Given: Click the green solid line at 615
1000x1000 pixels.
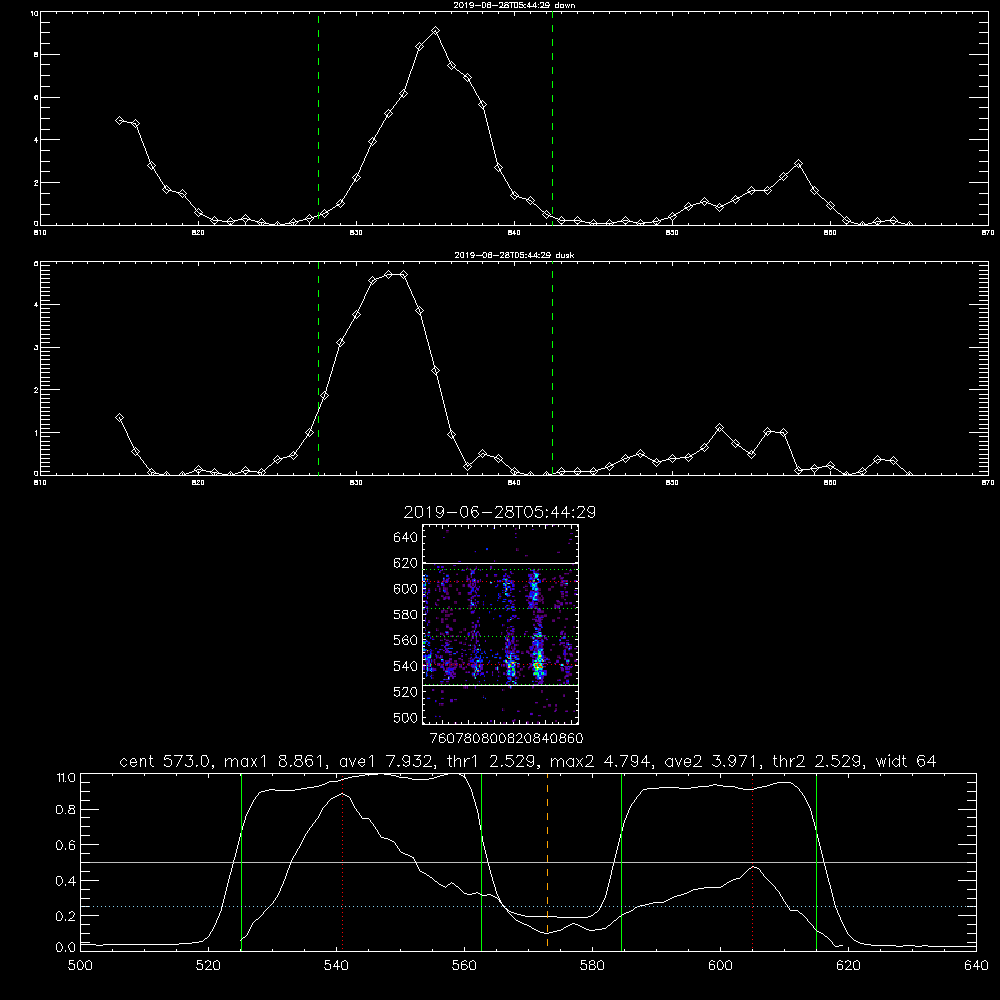Looking at the screenshot, I should tap(816, 862).
